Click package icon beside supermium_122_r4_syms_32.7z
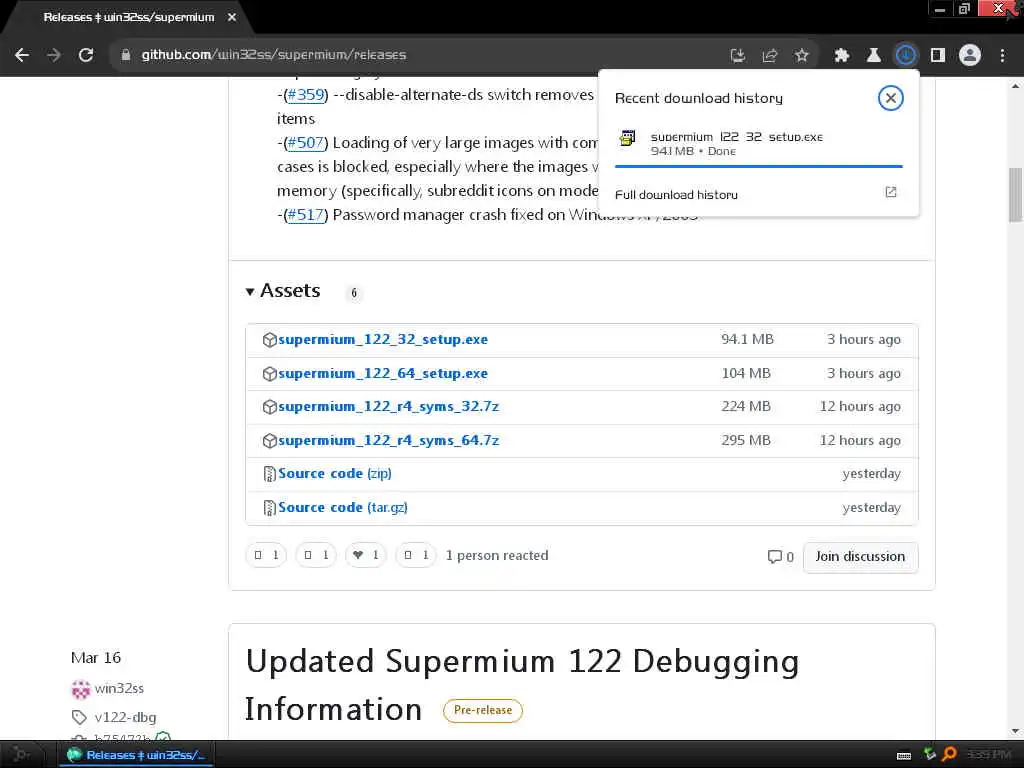This screenshot has height=768, width=1024. [x=269, y=407]
